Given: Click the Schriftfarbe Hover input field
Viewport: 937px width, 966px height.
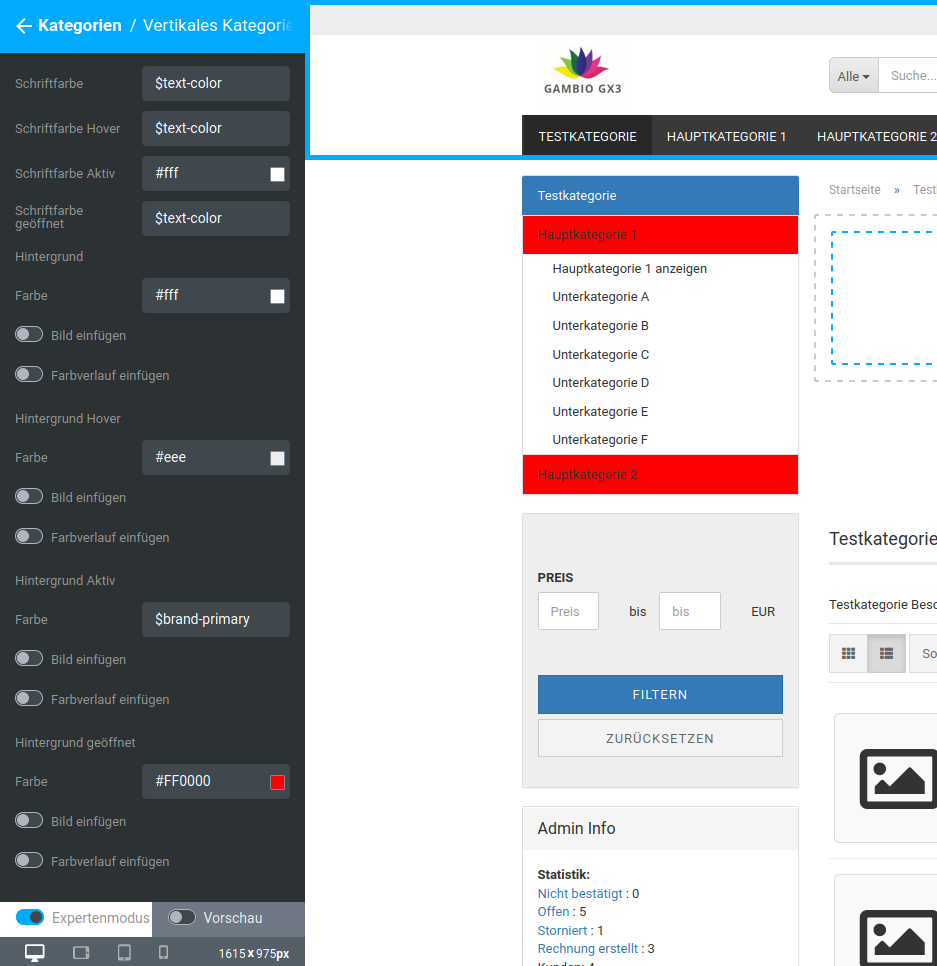Looking at the screenshot, I should (x=215, y=128).
